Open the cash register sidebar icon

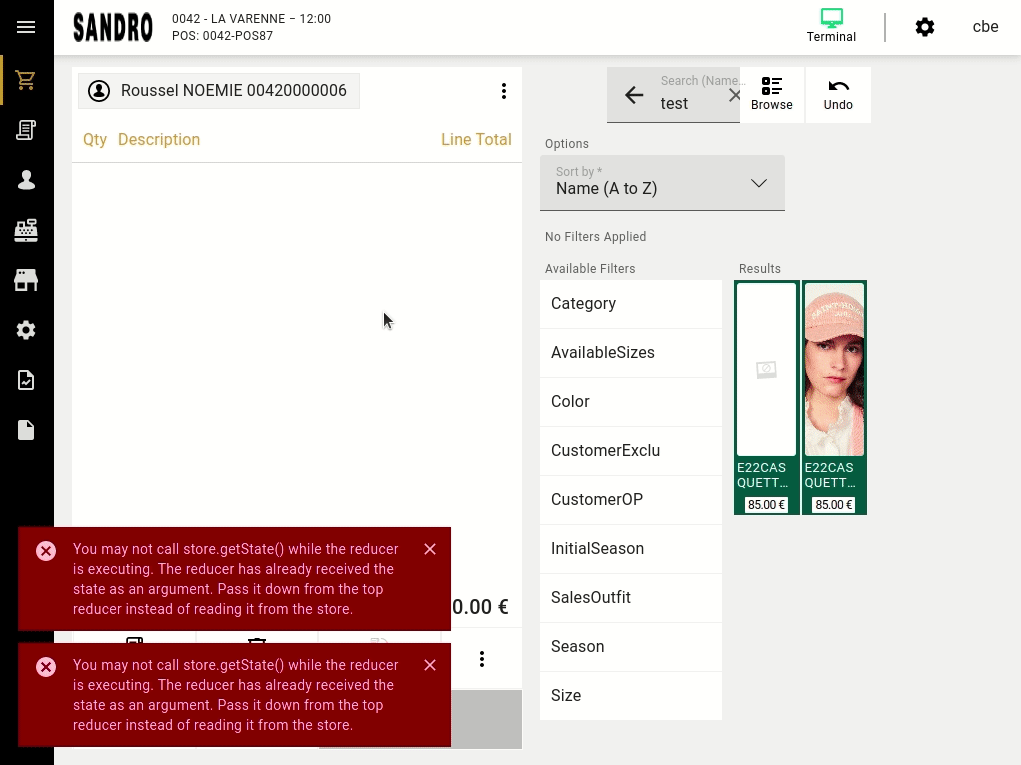[26, 230]
